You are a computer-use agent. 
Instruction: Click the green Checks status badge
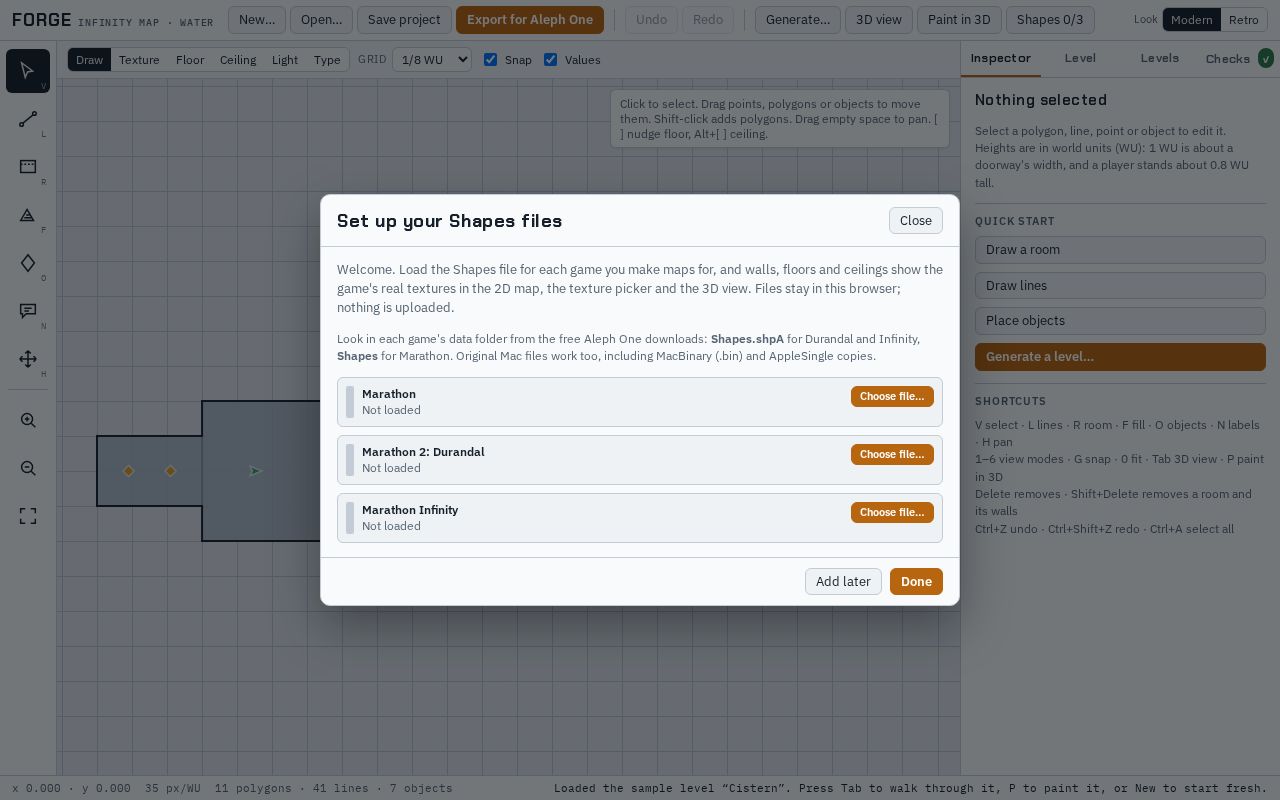click(x=1266, y=59)
